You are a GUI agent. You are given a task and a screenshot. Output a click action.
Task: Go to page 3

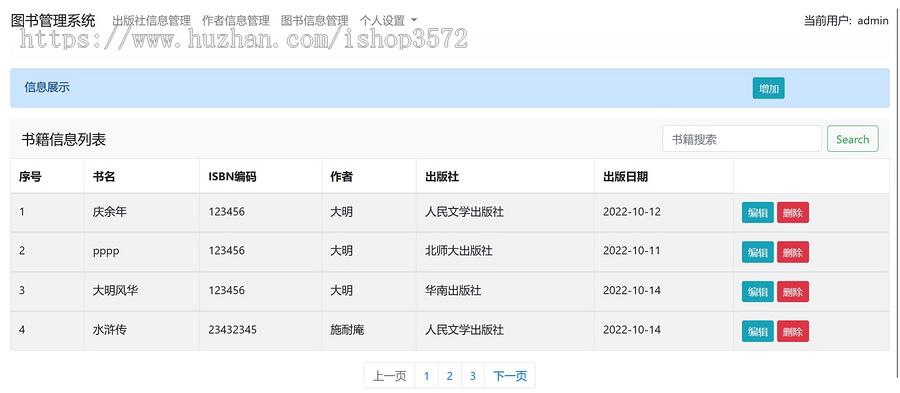473,376
